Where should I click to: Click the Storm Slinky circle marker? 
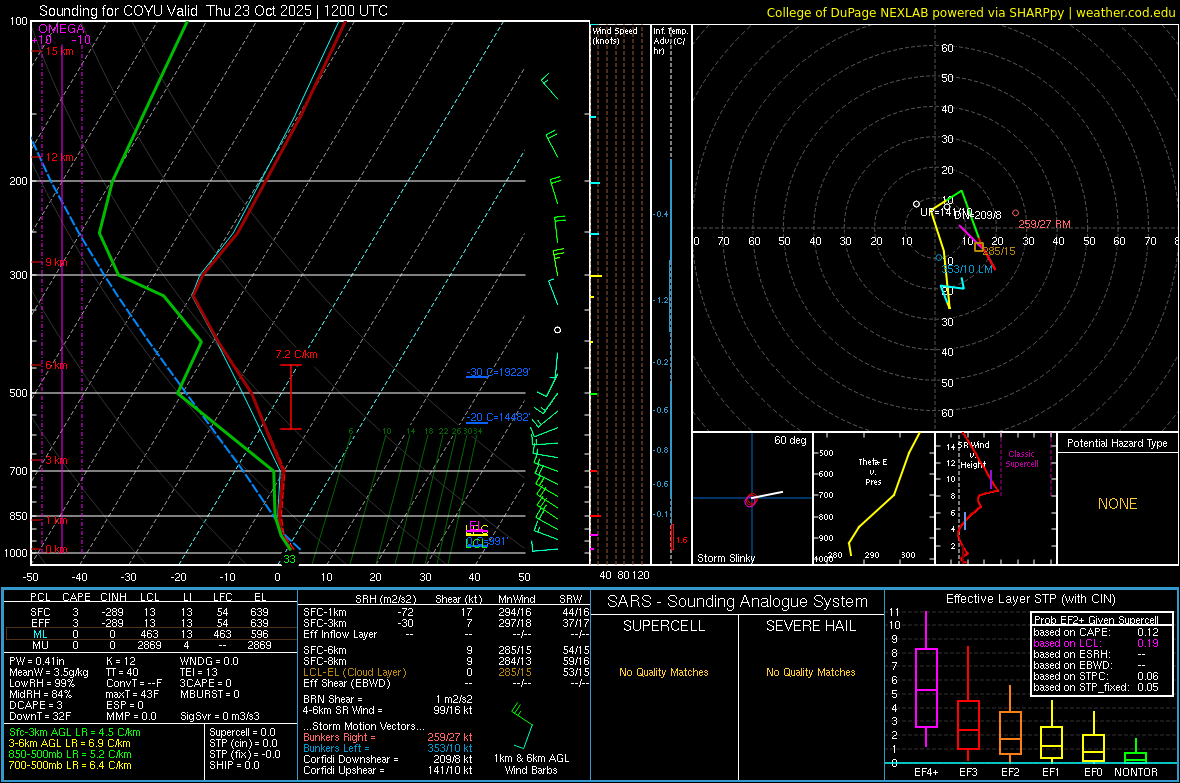coord(750,501)
